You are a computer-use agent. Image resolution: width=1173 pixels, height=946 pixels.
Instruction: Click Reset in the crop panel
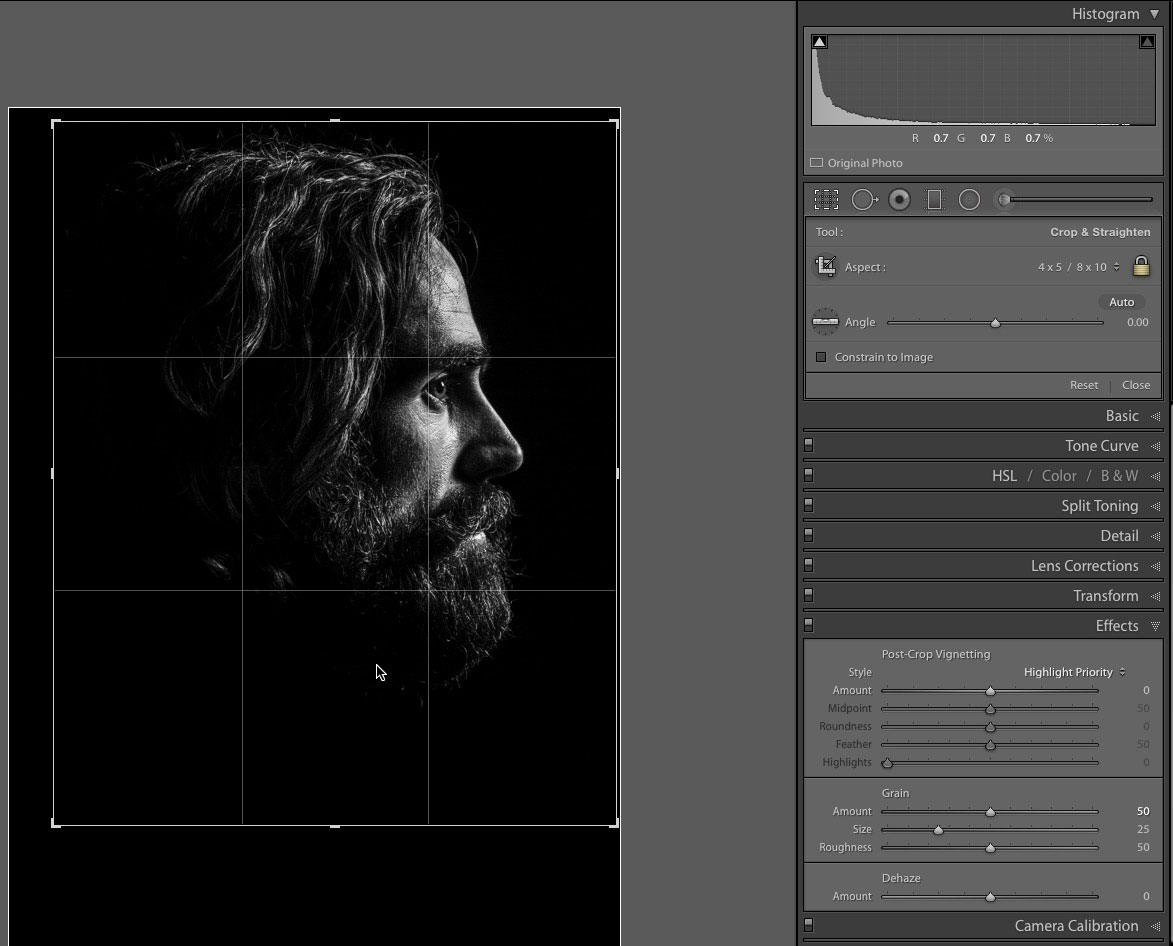click(x=1083, y=385)
